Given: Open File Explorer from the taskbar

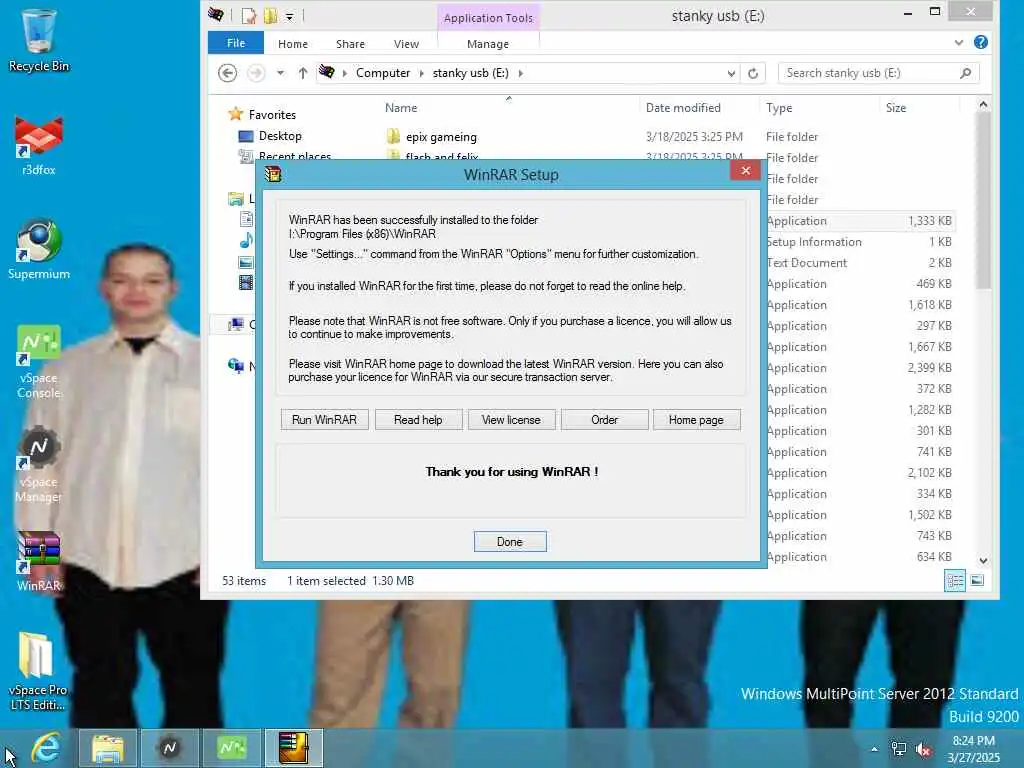Looking at the screenshot, I should (108, 748).
